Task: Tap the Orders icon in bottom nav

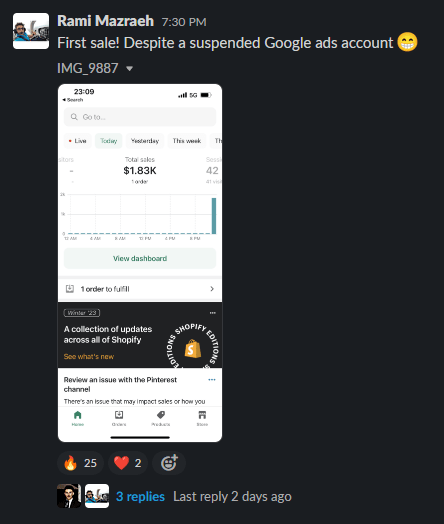Action: 119,418
